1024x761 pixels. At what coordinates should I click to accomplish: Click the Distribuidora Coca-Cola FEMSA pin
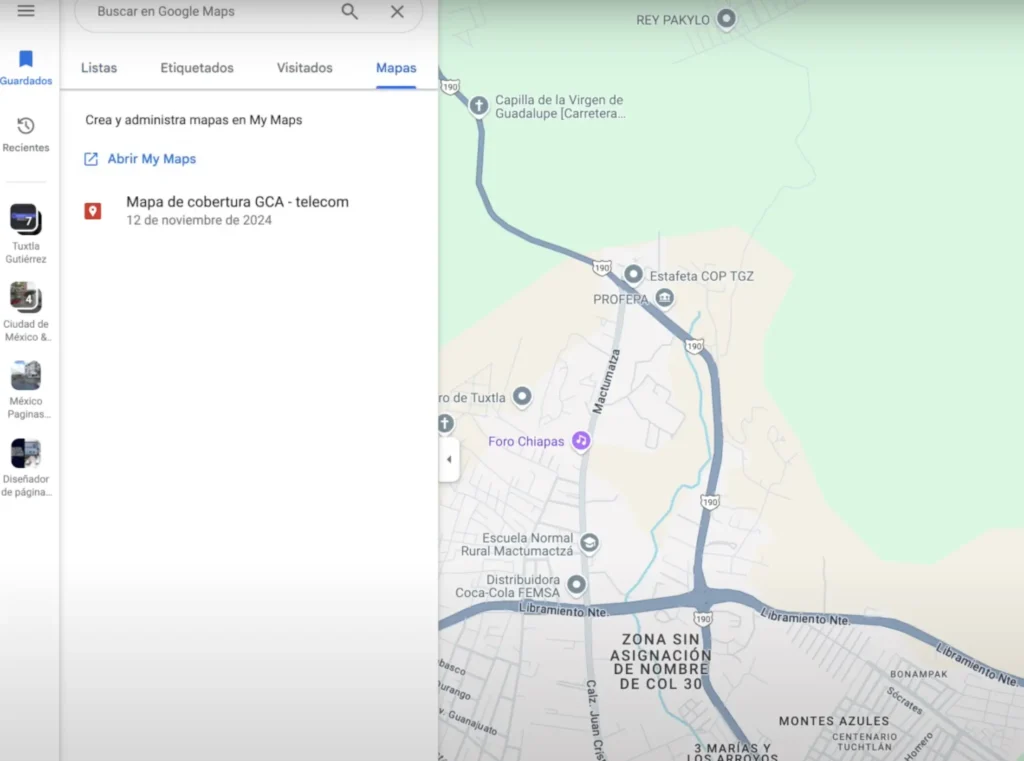576,585
